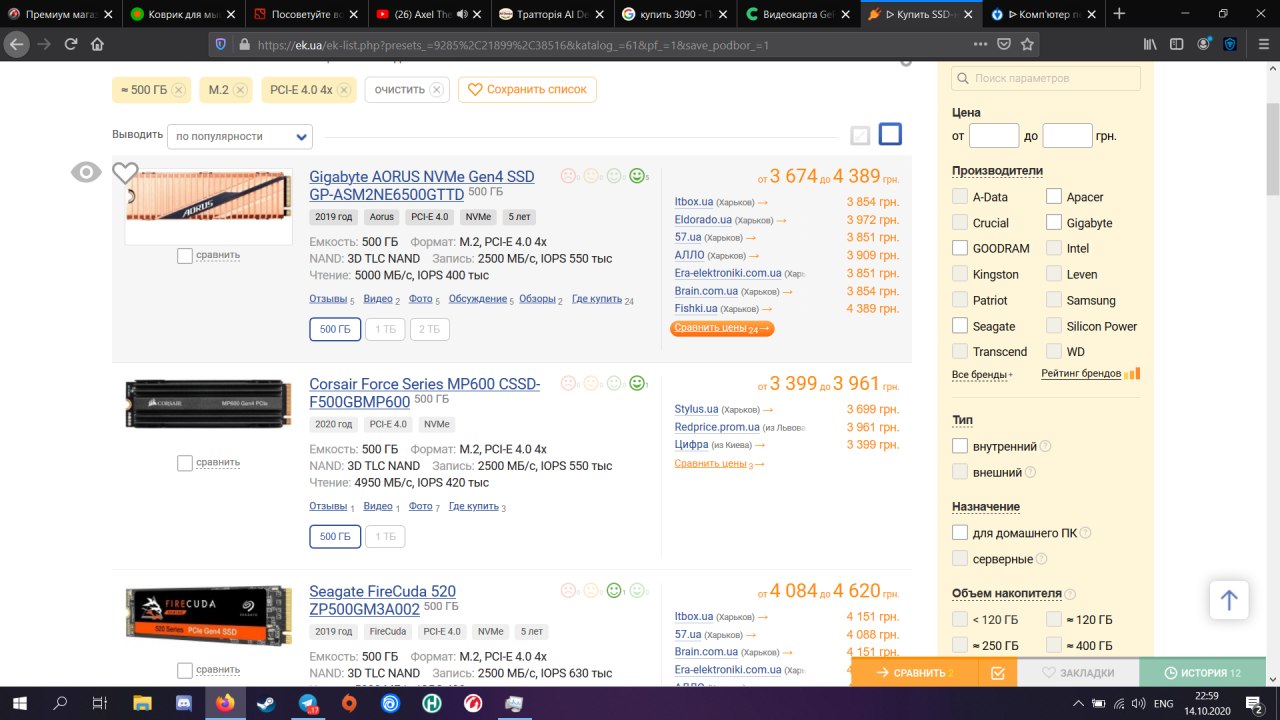
Task: Click the scroll-to-top arrow button
Action: pyautogui.click(x=1229, y=600)
